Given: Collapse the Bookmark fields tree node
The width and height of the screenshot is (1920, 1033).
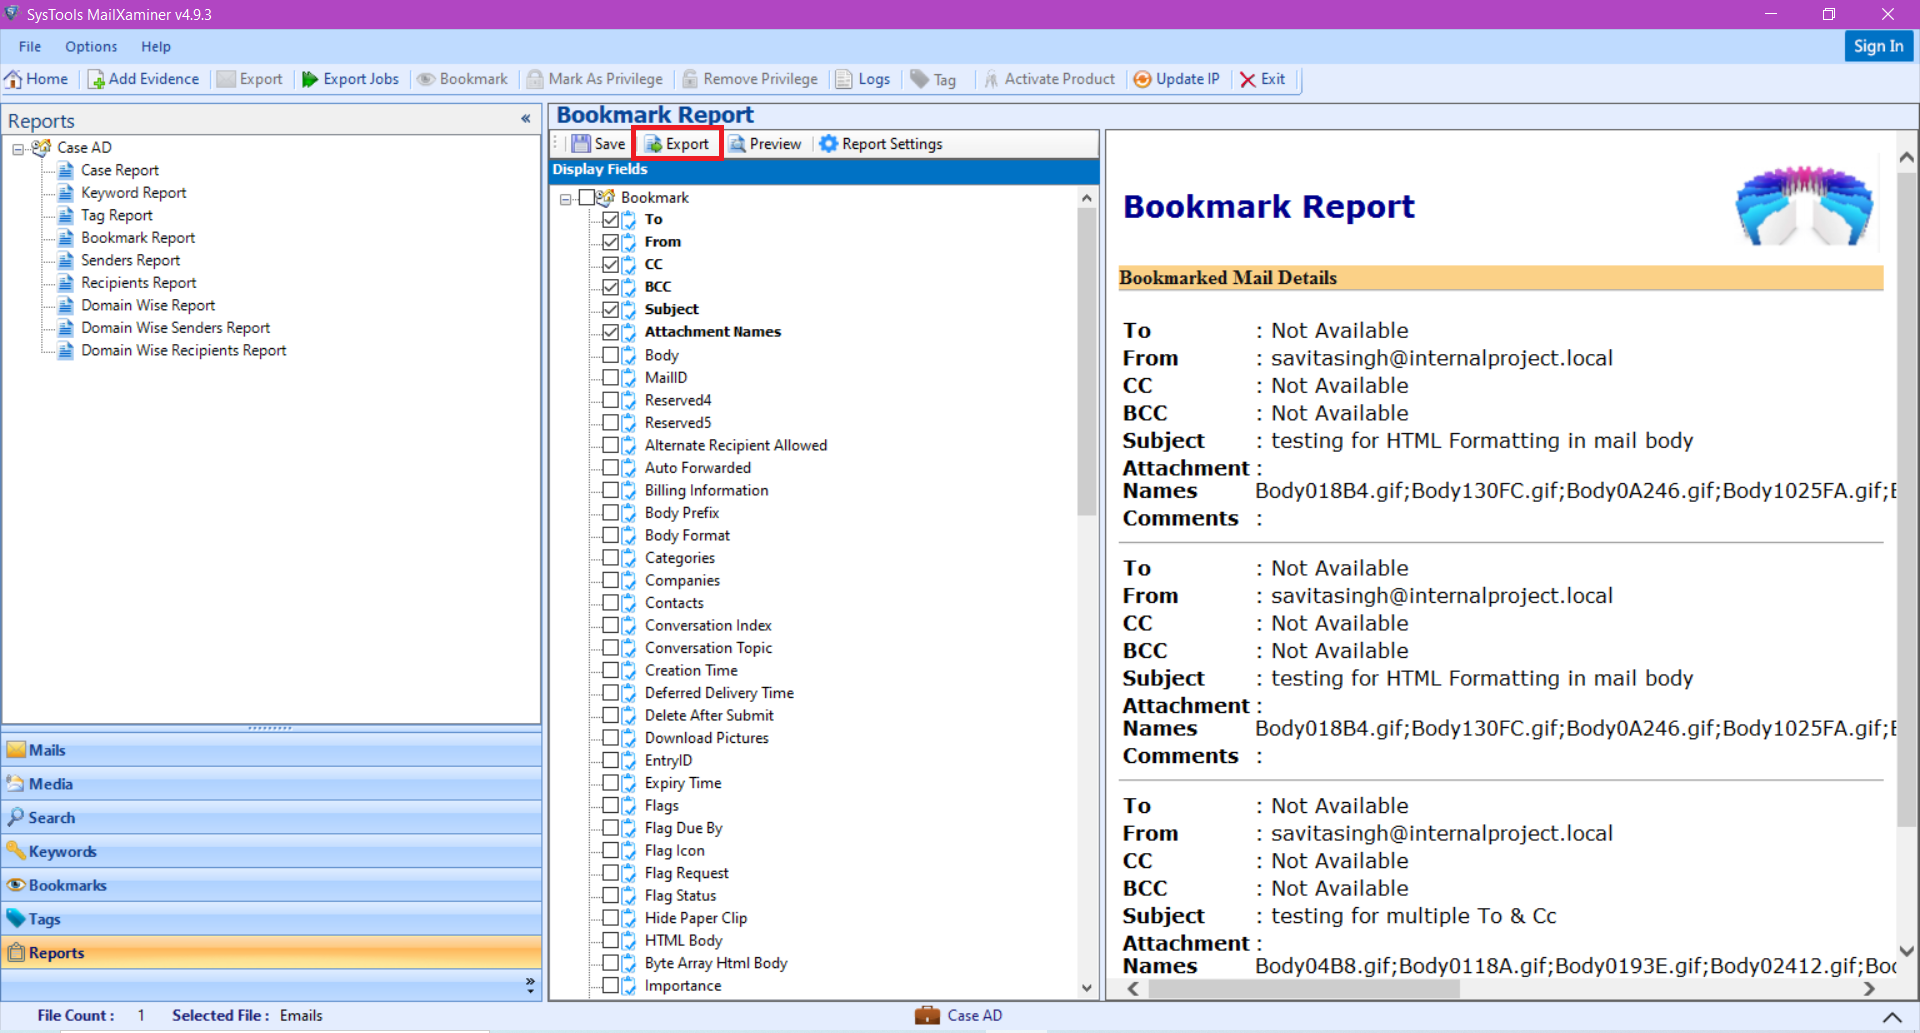Looking at the screenshot, I should pyautogui.click(x=566, y=198).
